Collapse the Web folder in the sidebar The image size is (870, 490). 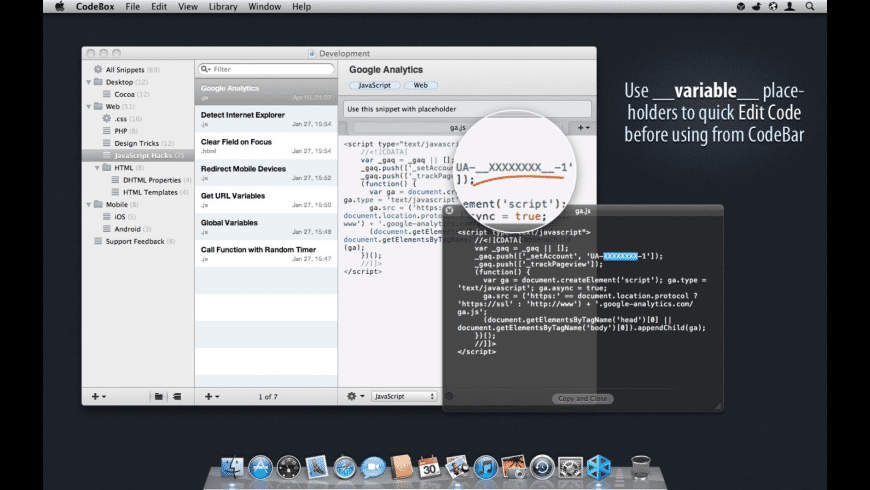point(89,106)
